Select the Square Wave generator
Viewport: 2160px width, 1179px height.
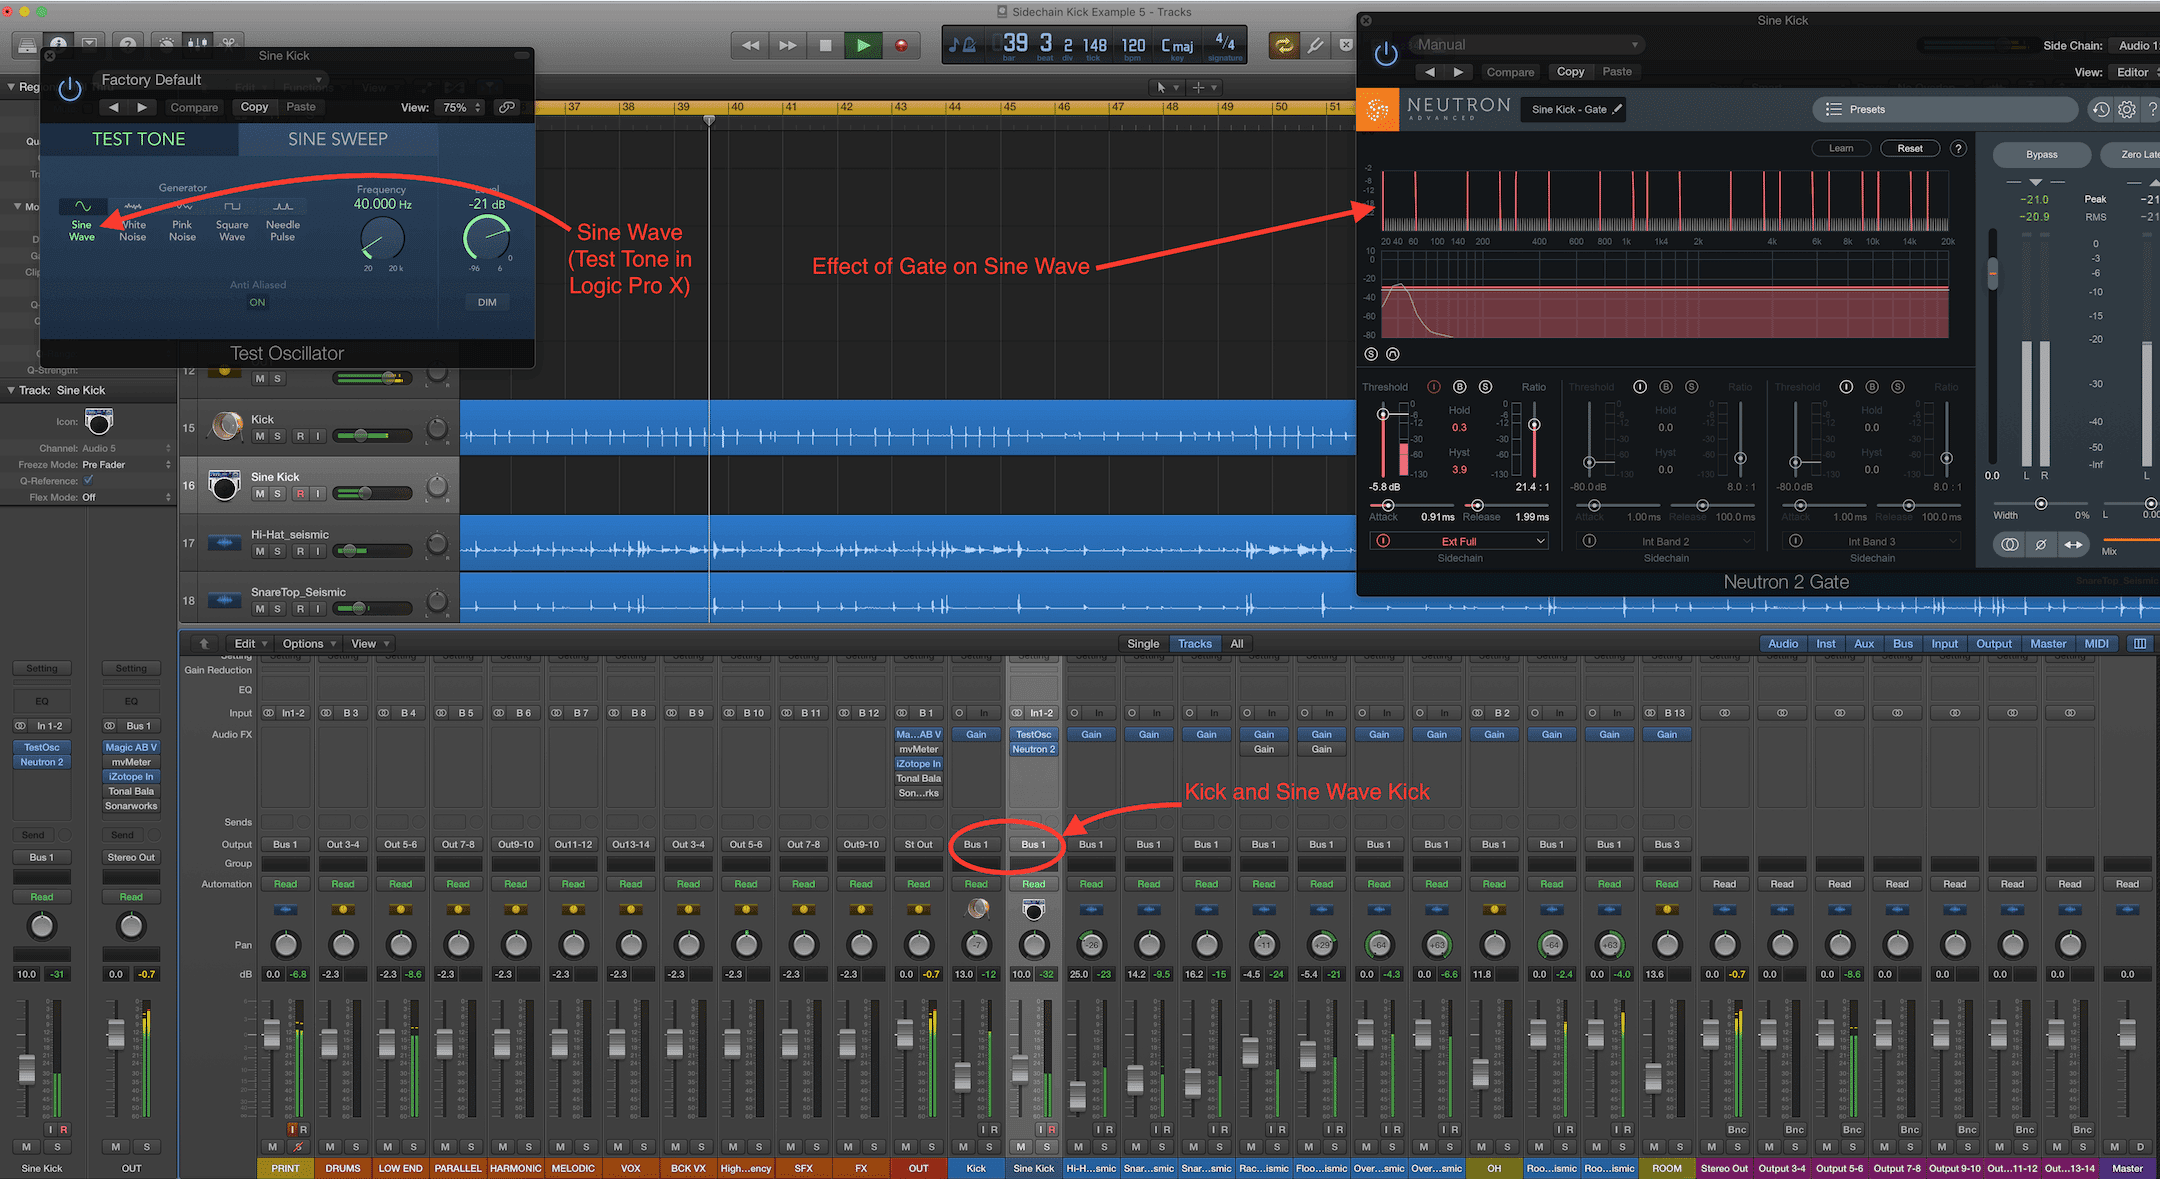click(x=232, y=220)
